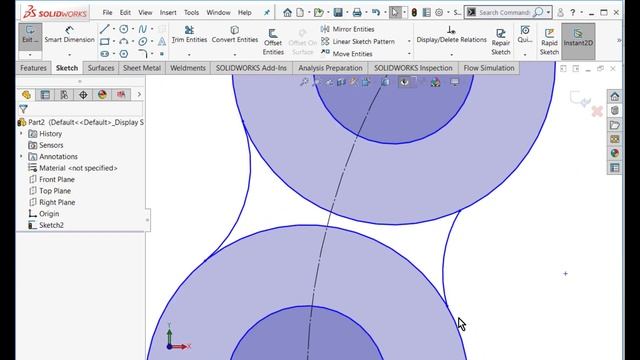
Task: Select the Spline sketch tool
Action: point(142,29)
